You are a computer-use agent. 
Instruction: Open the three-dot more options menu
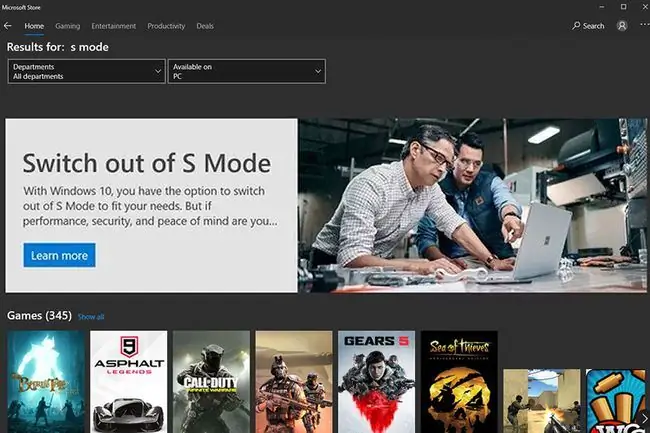[645, 25]
